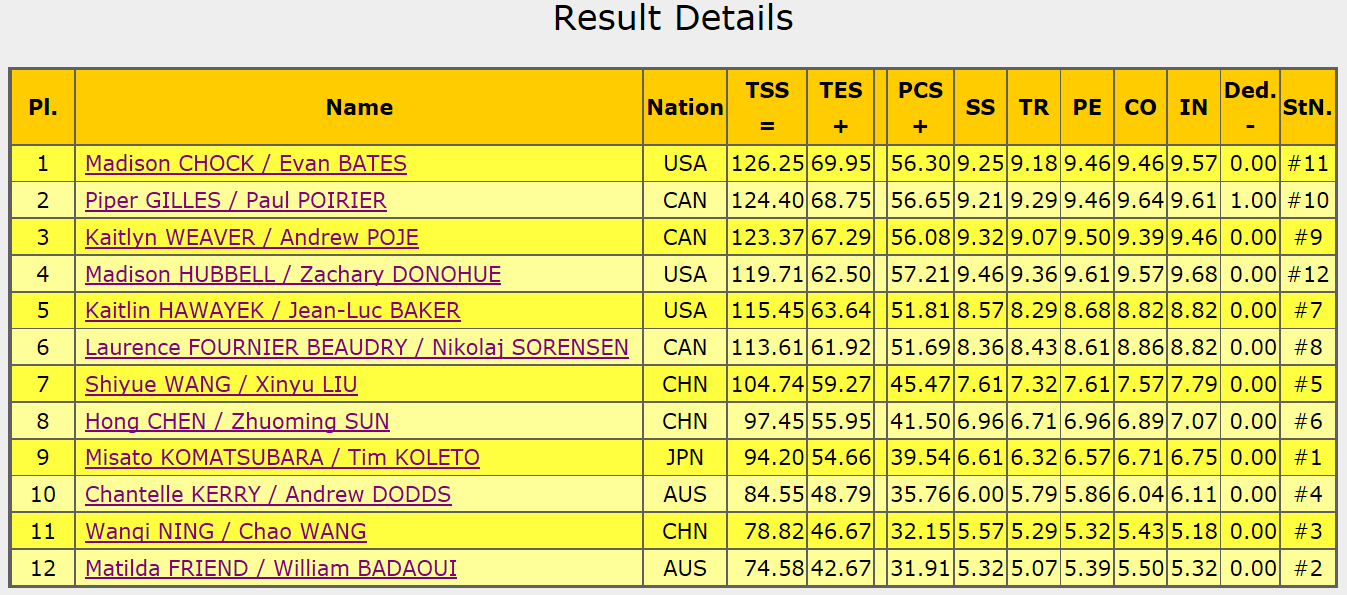1347x595 pixels.
Task: Open Madison CHOCK / Evan BATES details
Action: (245, 164)
